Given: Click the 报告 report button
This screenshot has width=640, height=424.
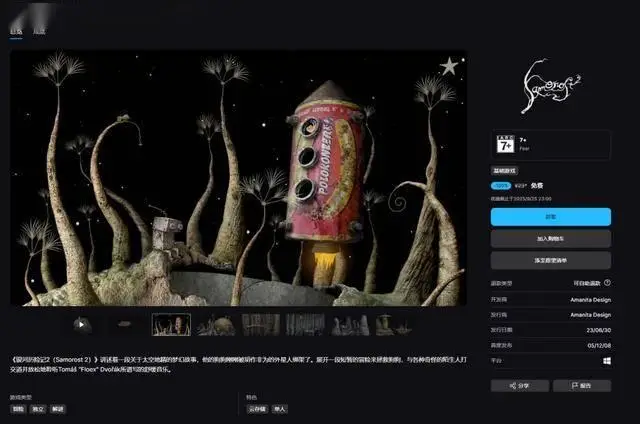Looking at the screenshot, I should 582,386.
